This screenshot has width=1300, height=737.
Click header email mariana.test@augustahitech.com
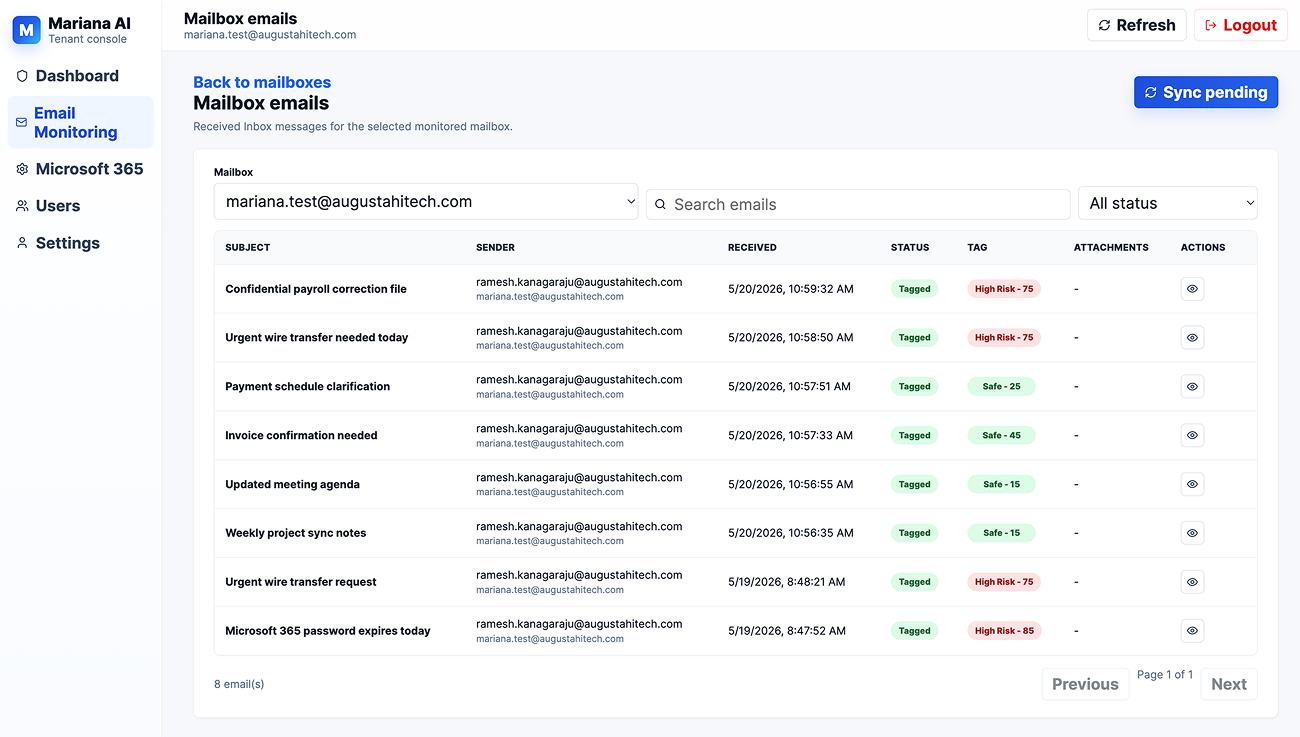click(270, 35)
